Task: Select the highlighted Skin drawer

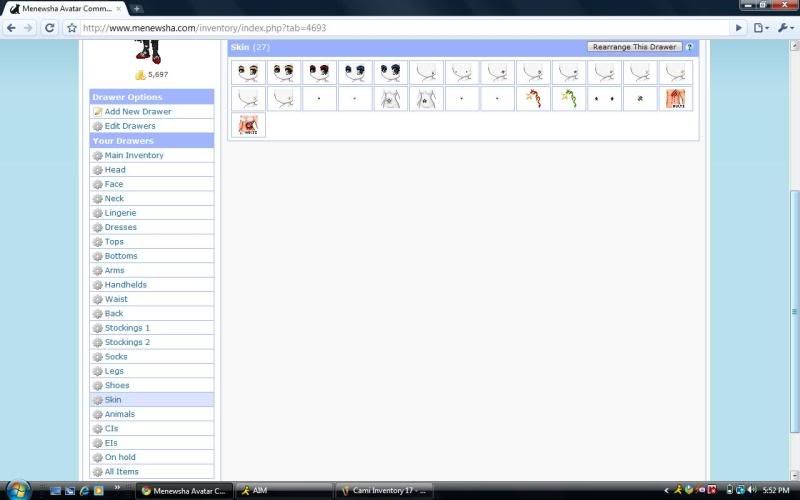Action: coord(152,399)
